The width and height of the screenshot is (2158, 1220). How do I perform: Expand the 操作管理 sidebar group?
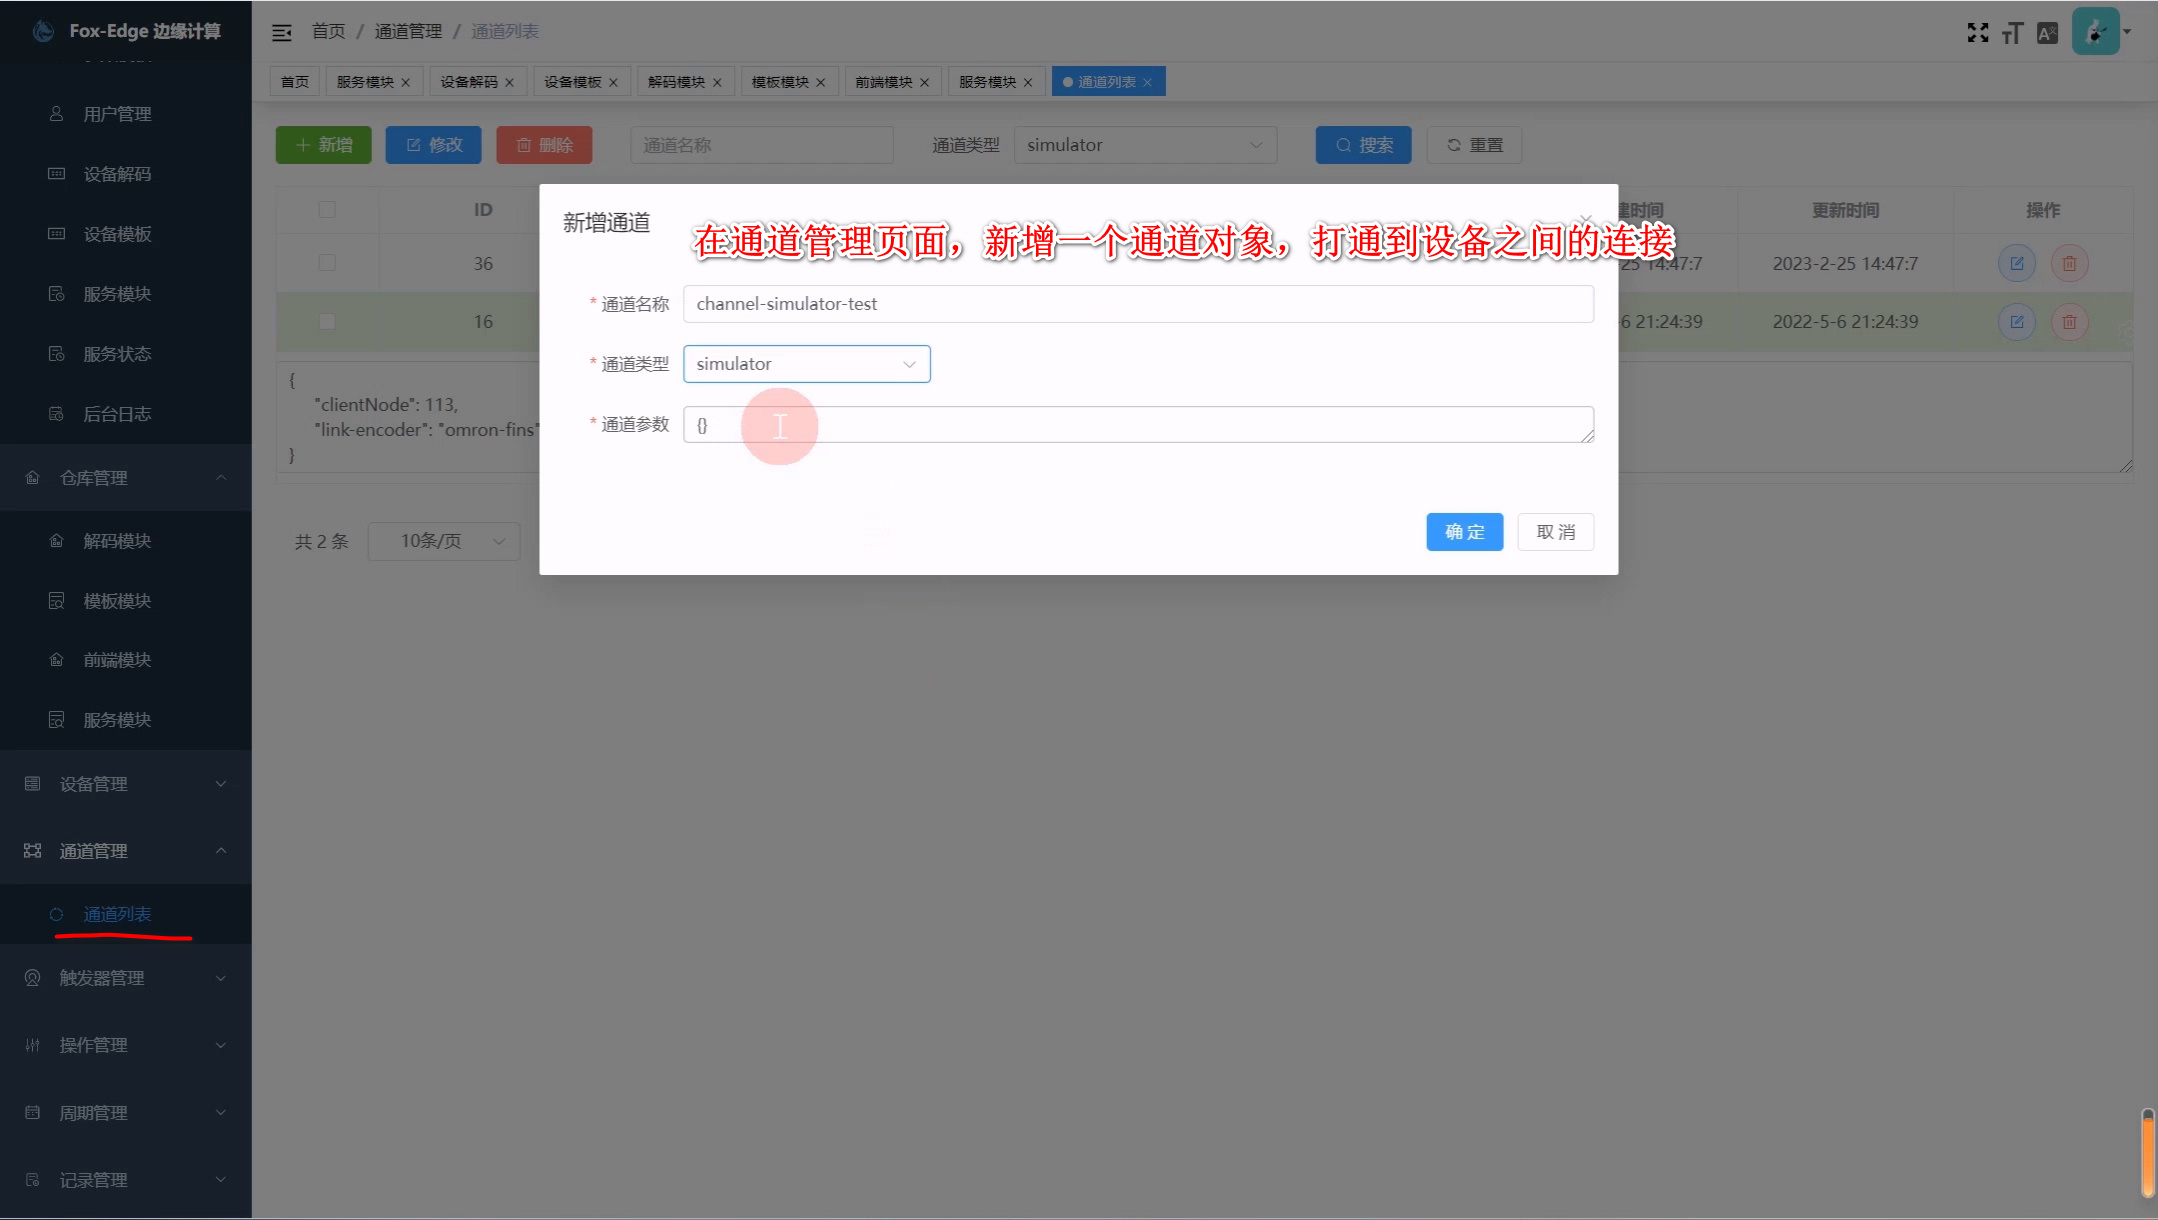[126, 1045]
